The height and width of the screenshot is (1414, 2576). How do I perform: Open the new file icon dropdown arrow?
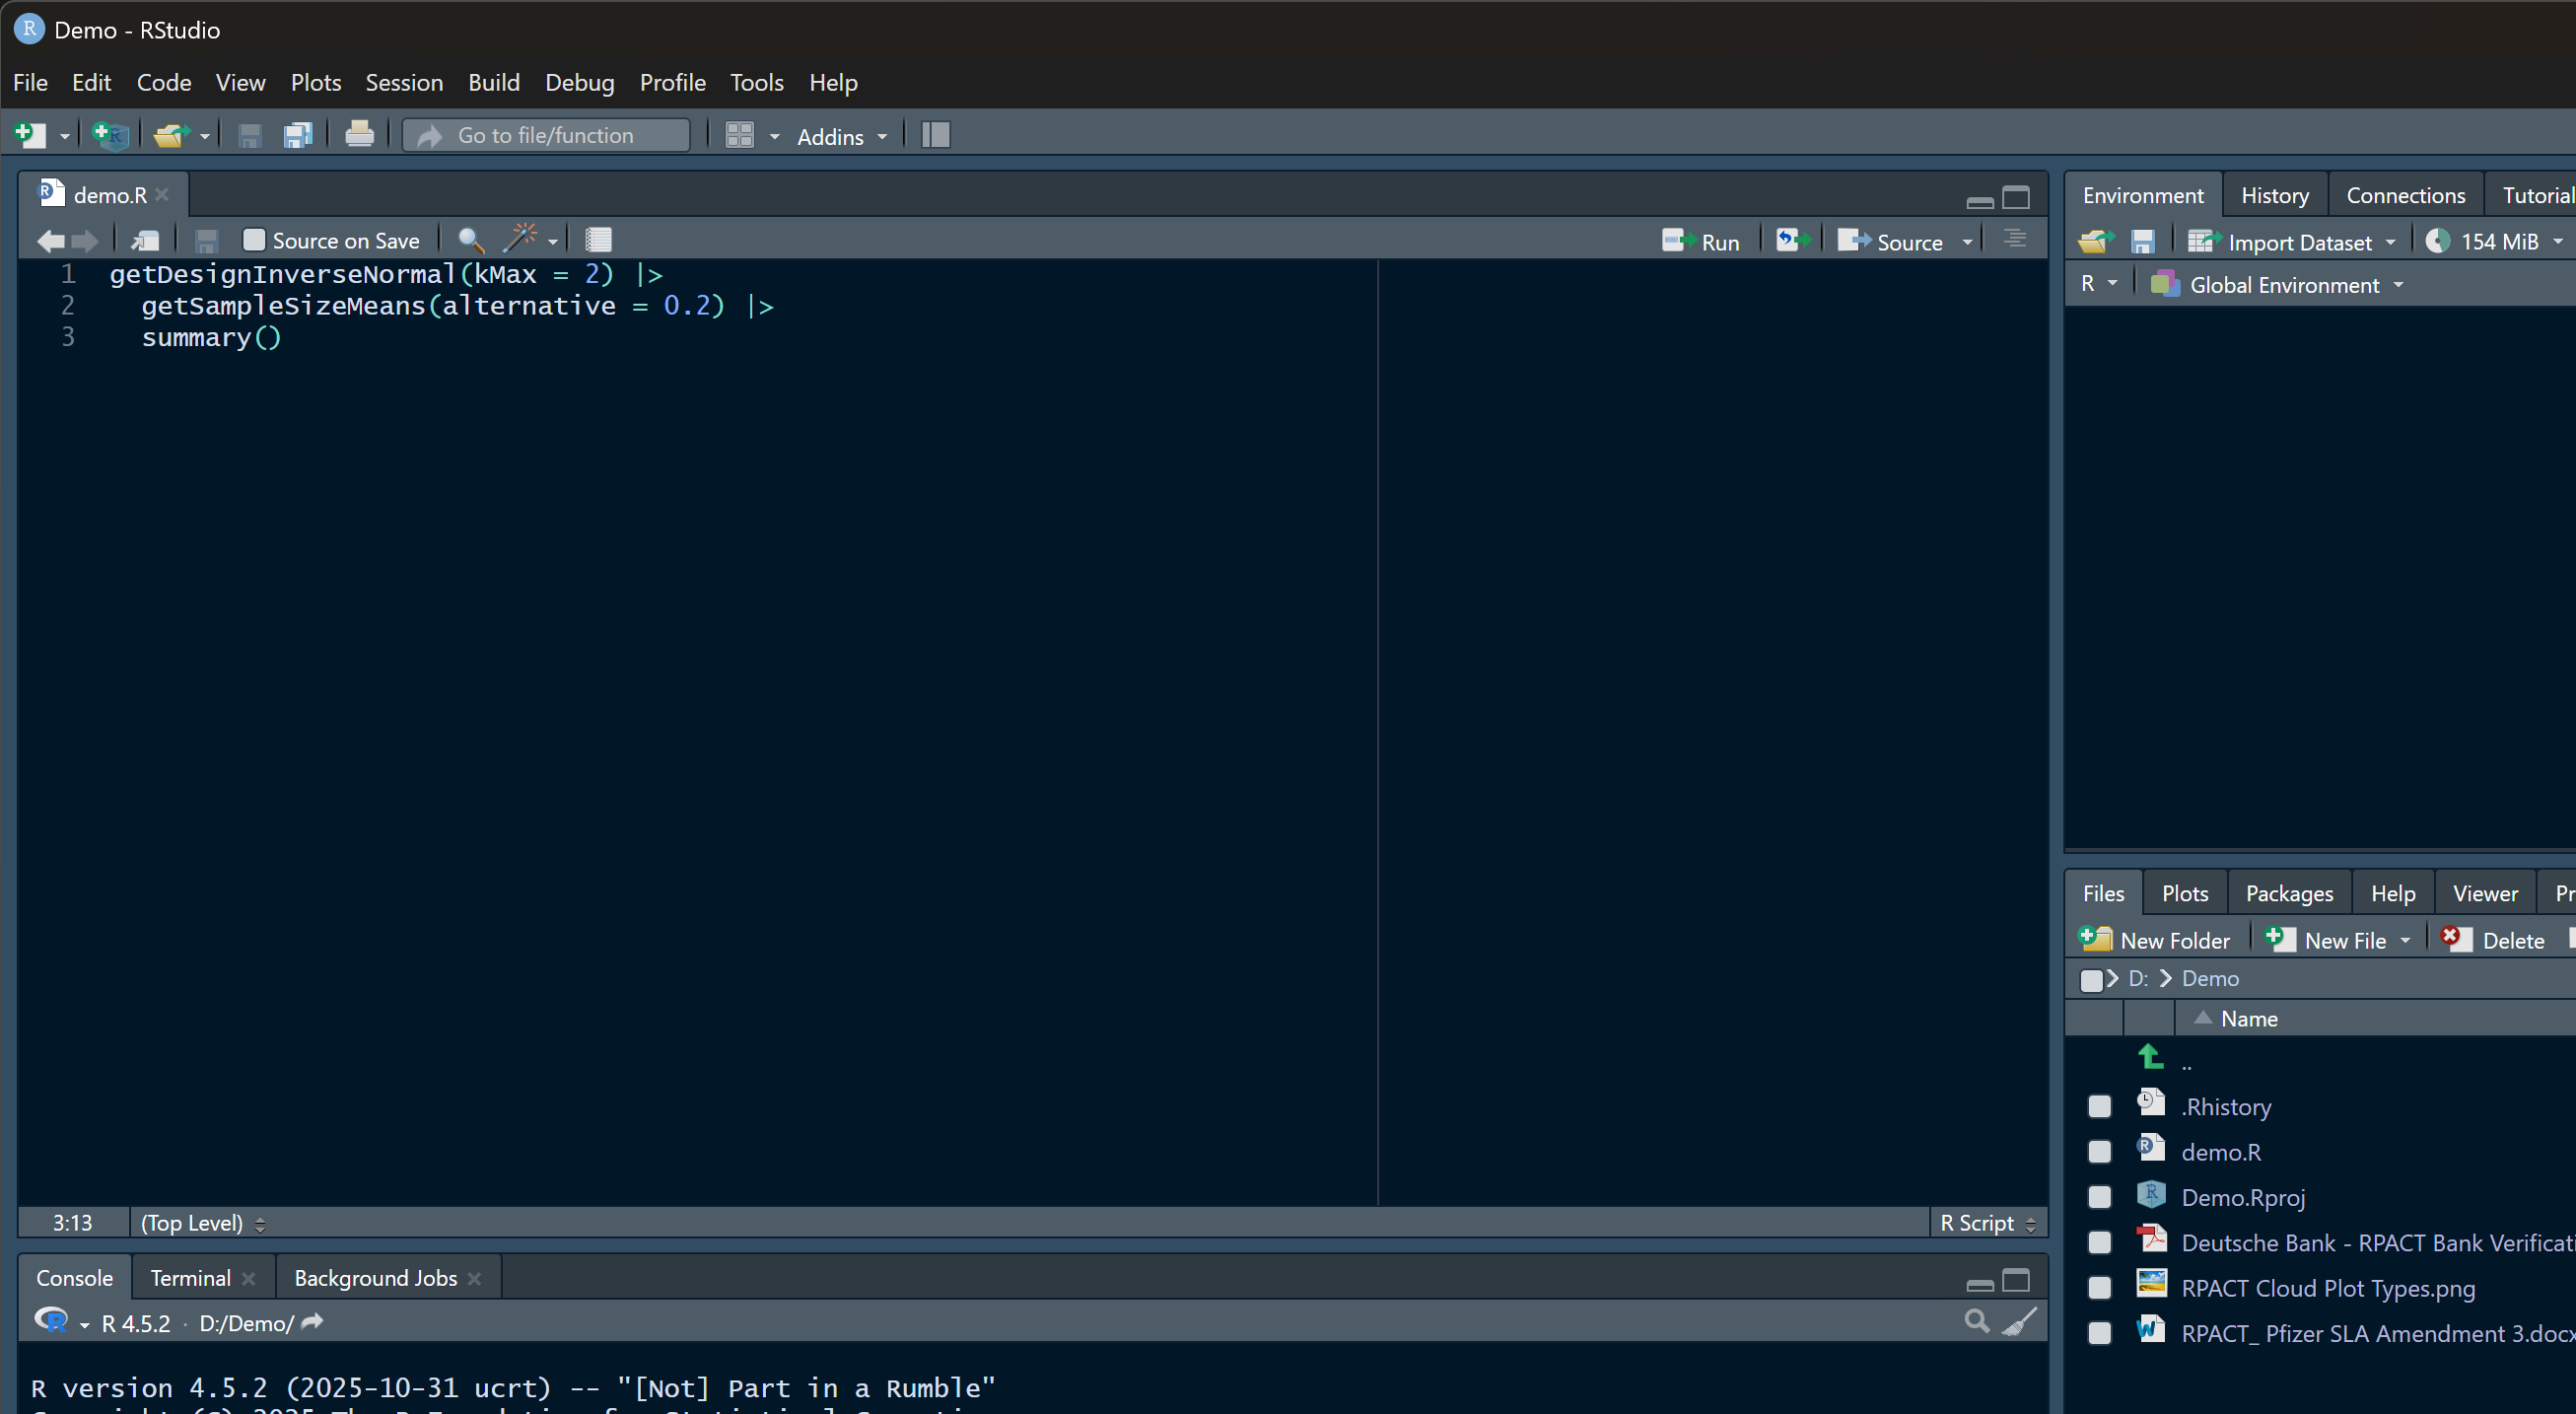point(64,136)
